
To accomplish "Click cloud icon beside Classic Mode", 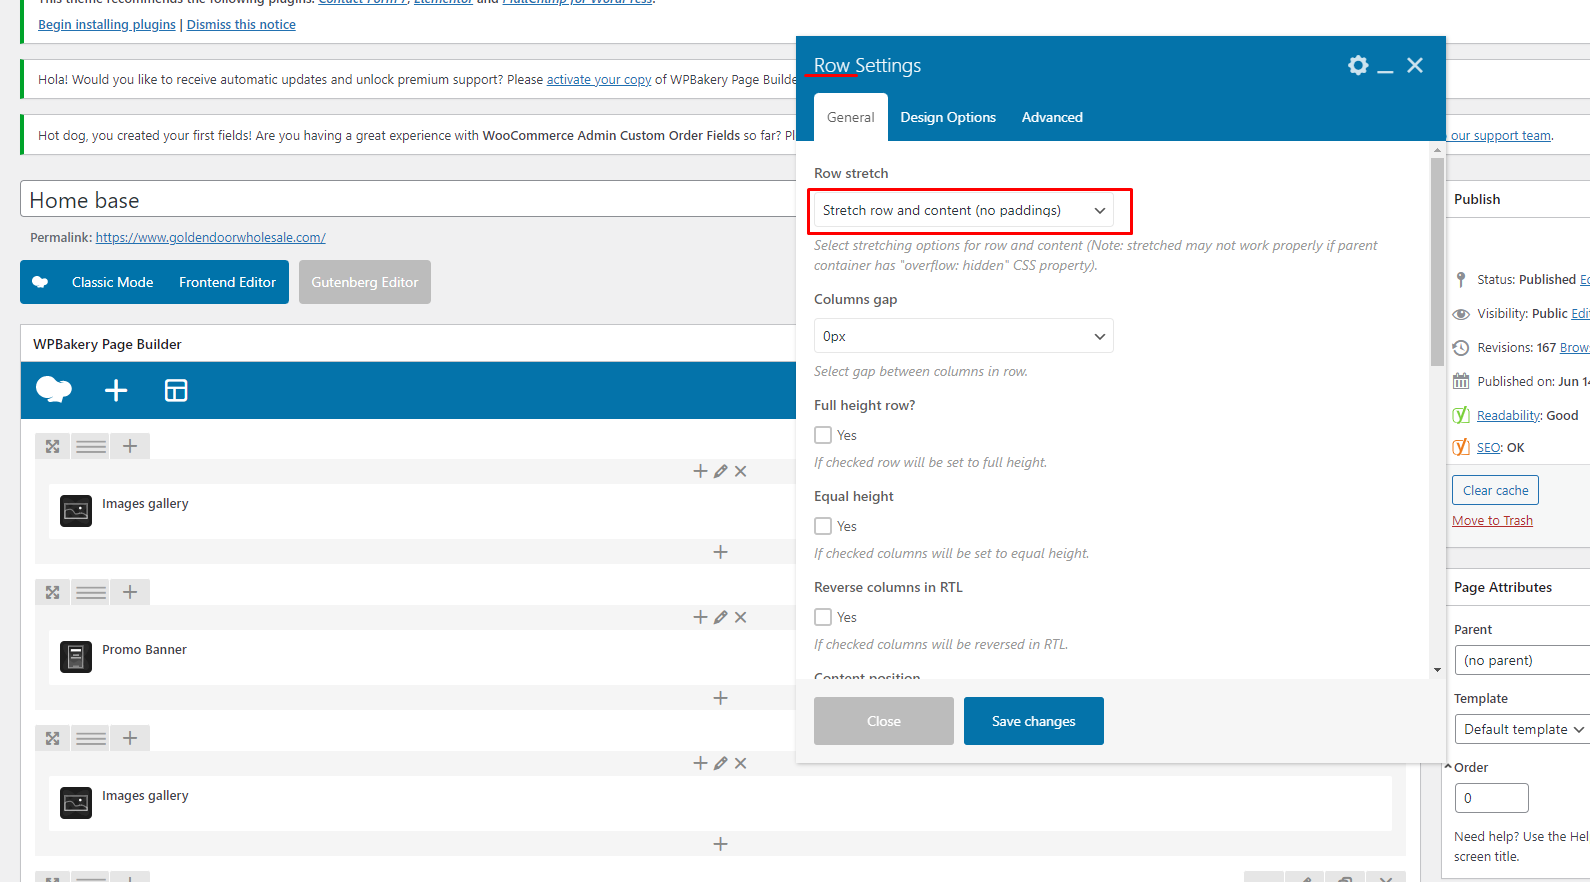I will [x=40, y=282].
